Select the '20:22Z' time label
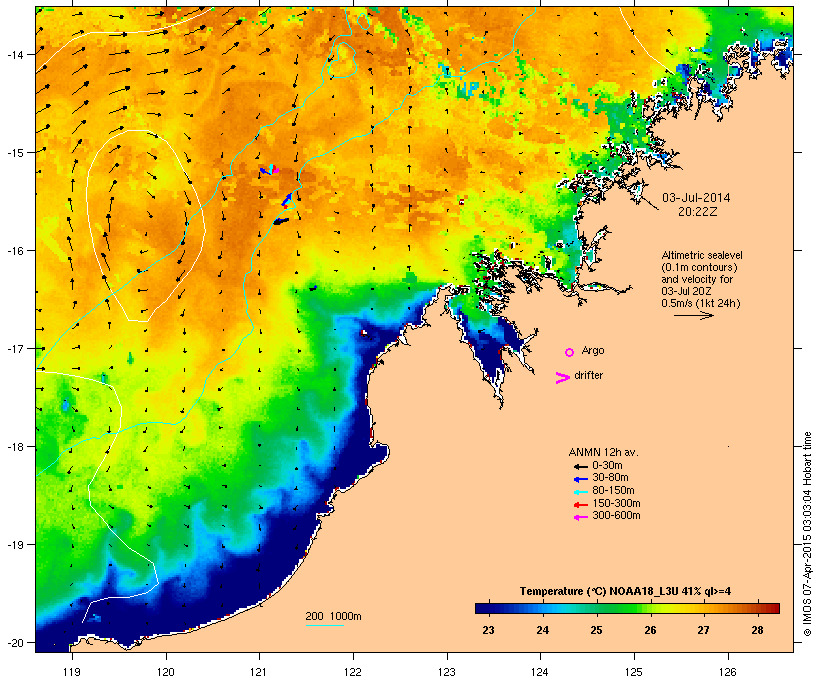The height and width of the screenshot is (680, 820). point(698,212)
